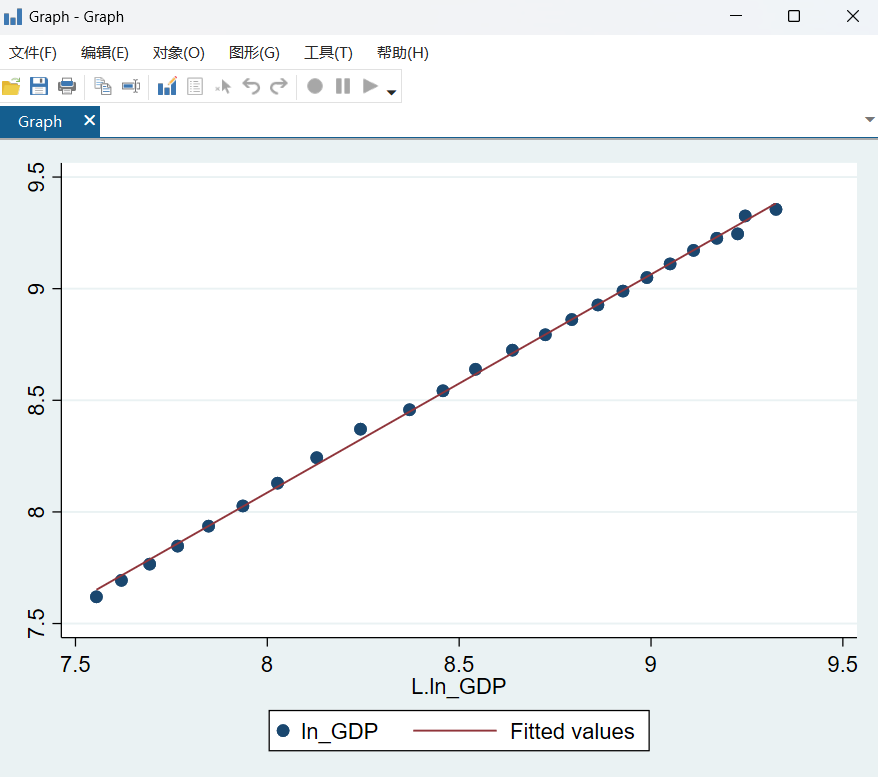Expand the dropdown arrow beside Play

pos(392,92)
